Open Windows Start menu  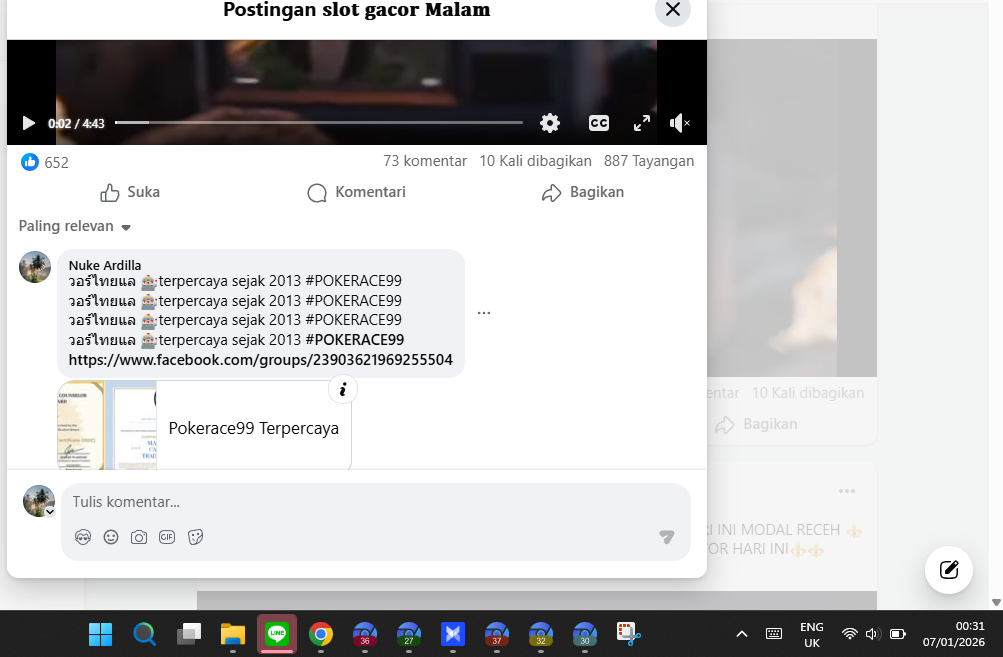click(100, 634)
